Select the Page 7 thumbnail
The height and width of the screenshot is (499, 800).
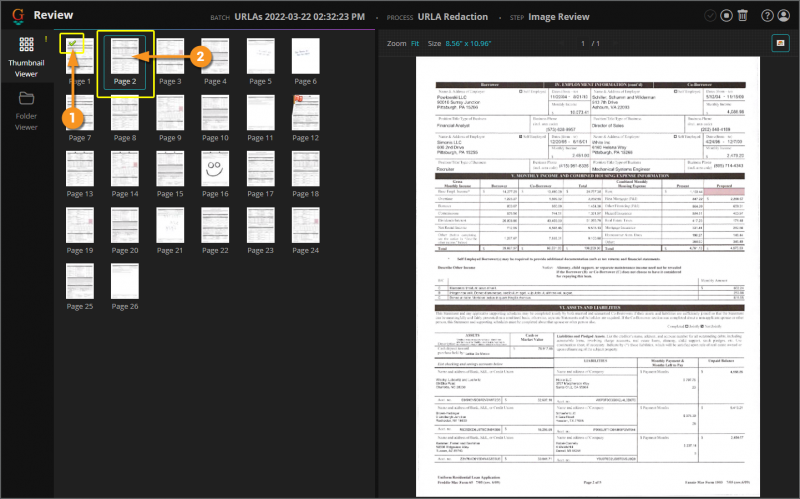(x=80, y=113)
